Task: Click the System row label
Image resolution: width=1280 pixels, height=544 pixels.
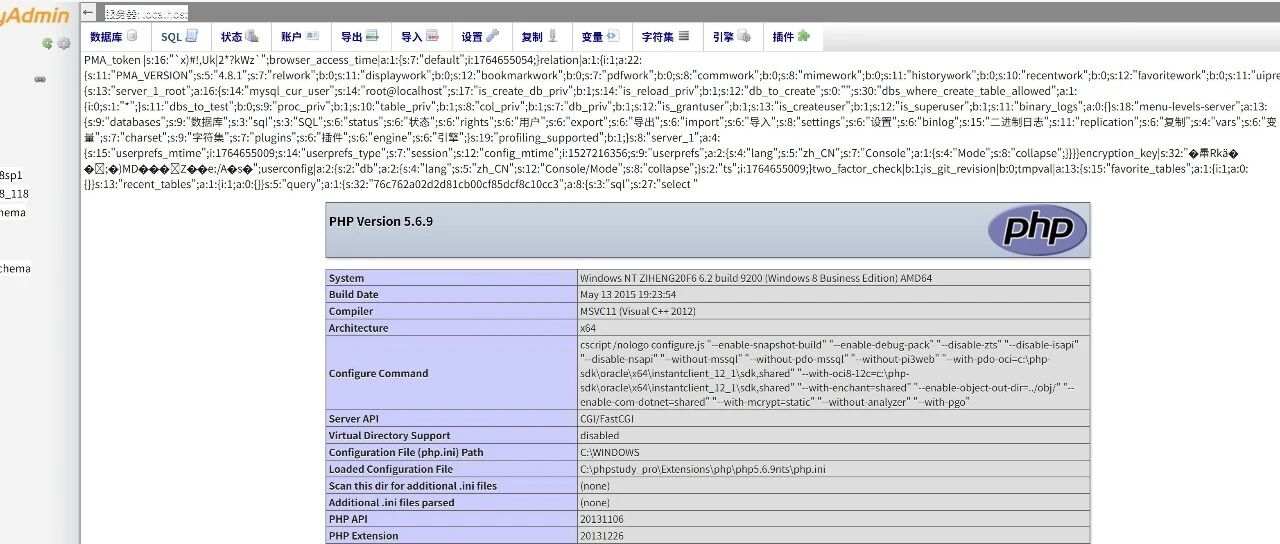Action: pos(347,278)
